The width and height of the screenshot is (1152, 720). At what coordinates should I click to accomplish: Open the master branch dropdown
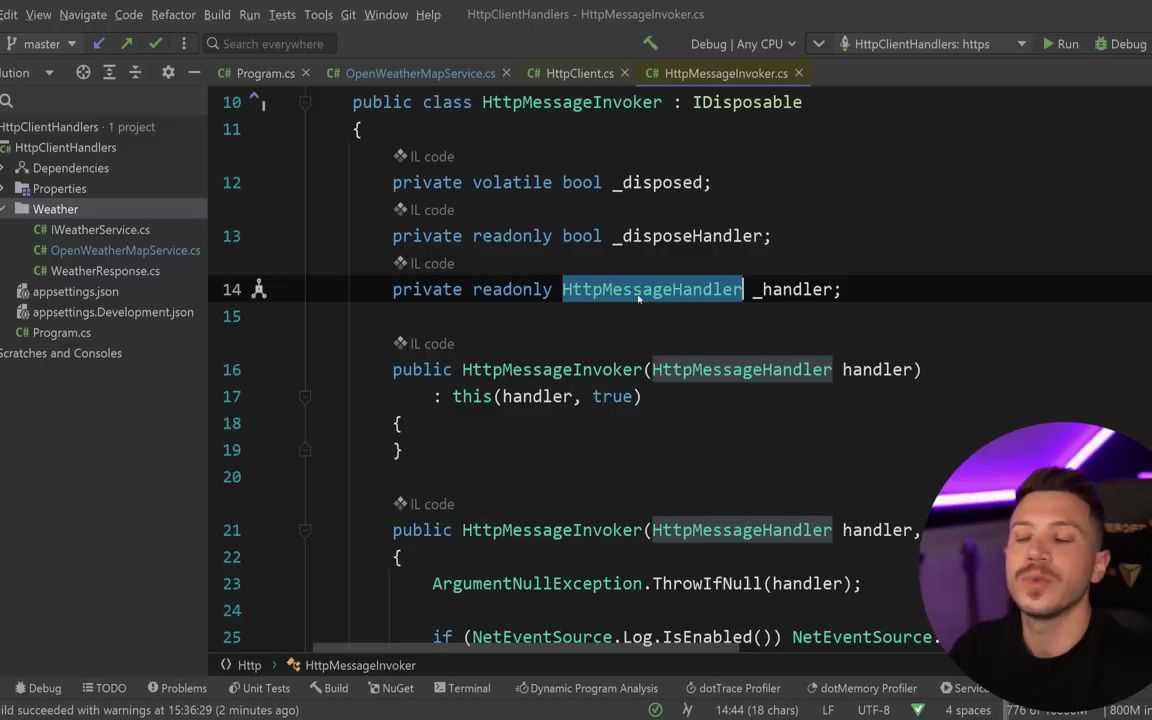point(42,44)
